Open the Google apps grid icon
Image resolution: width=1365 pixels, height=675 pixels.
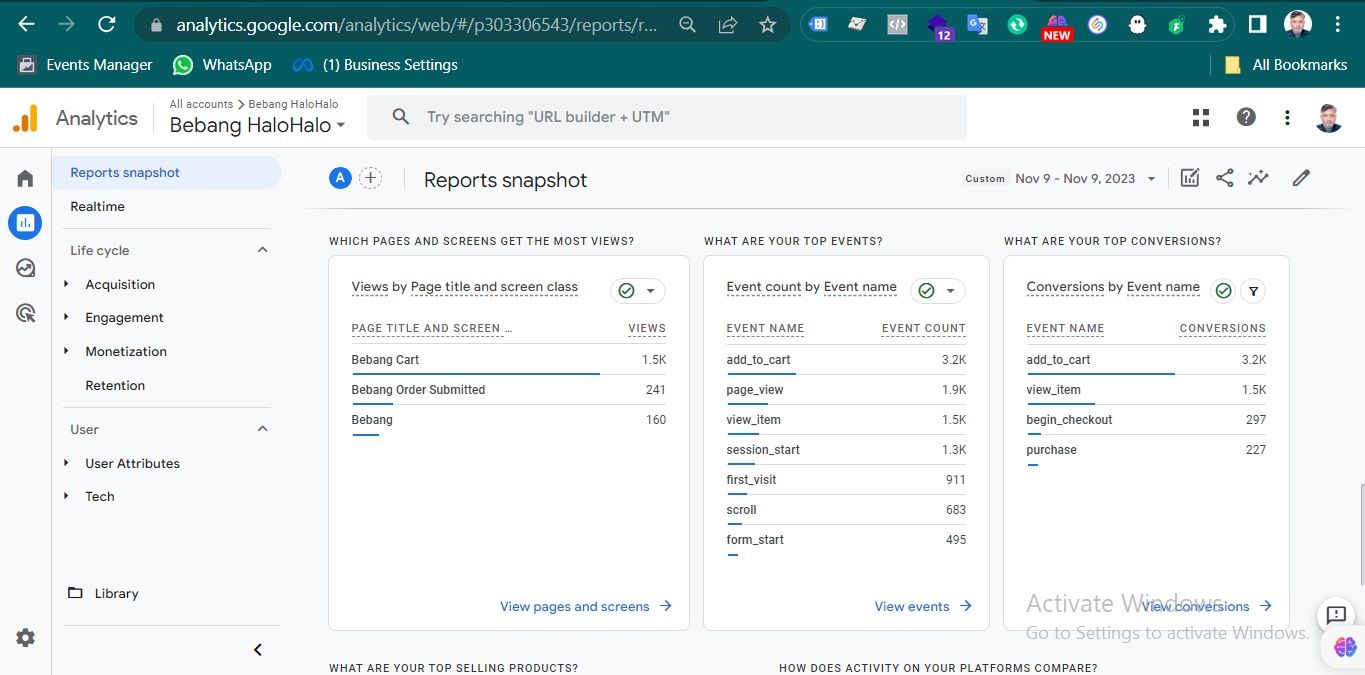(1201, 117)
